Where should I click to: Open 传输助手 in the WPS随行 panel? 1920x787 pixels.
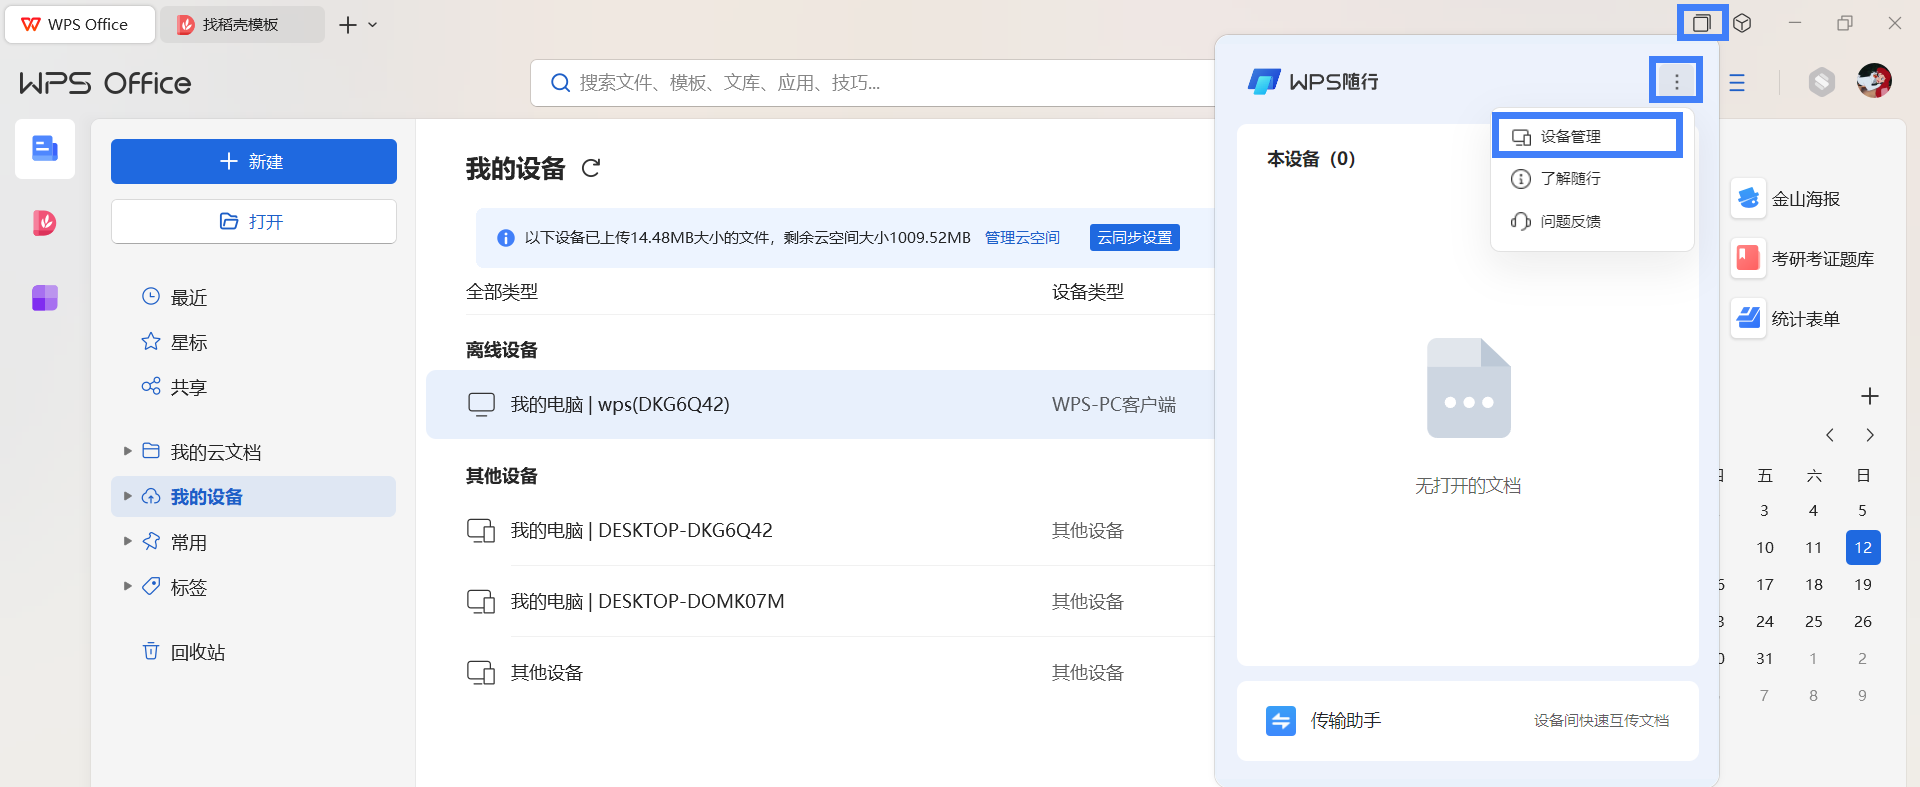point(1468,721)
